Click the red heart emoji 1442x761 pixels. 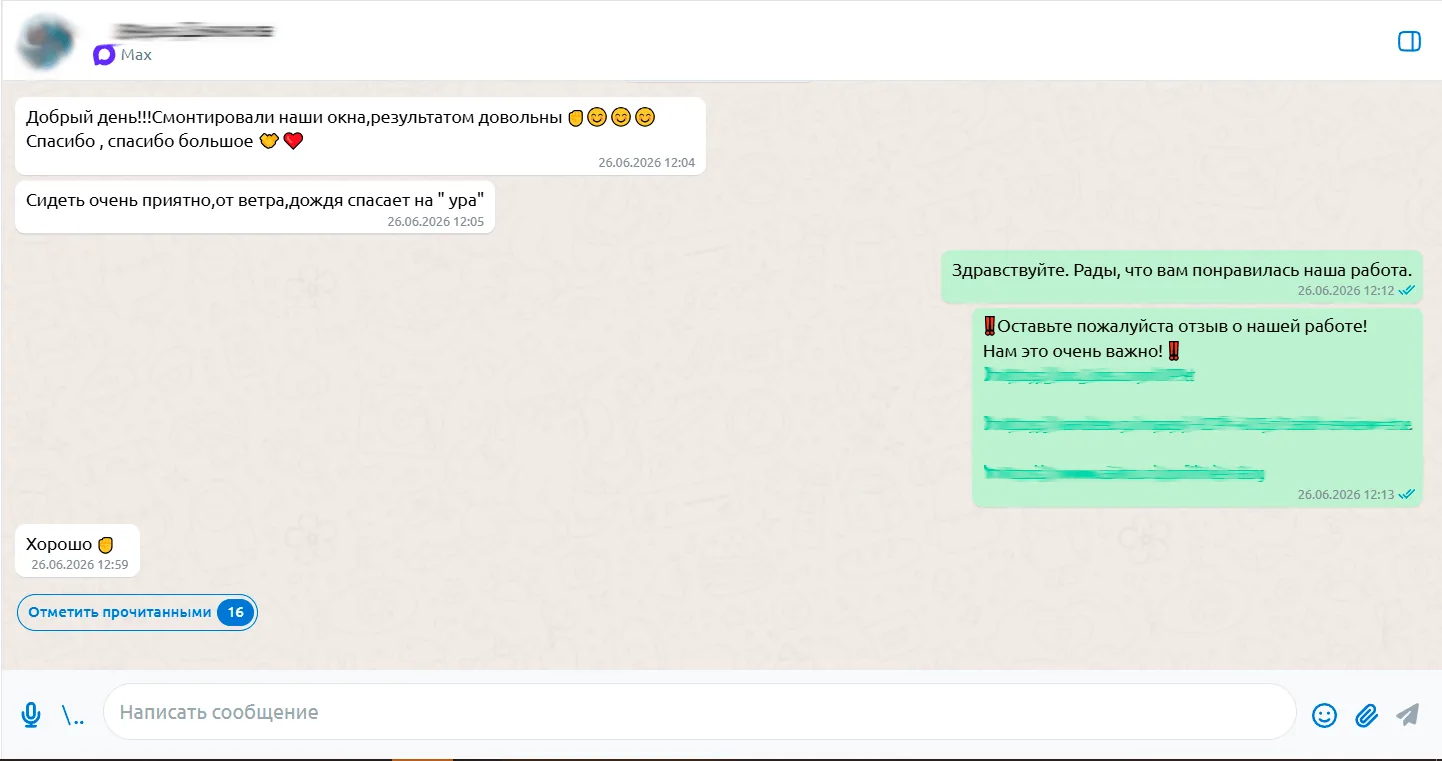pyautogui.click(x=293, y=142)
